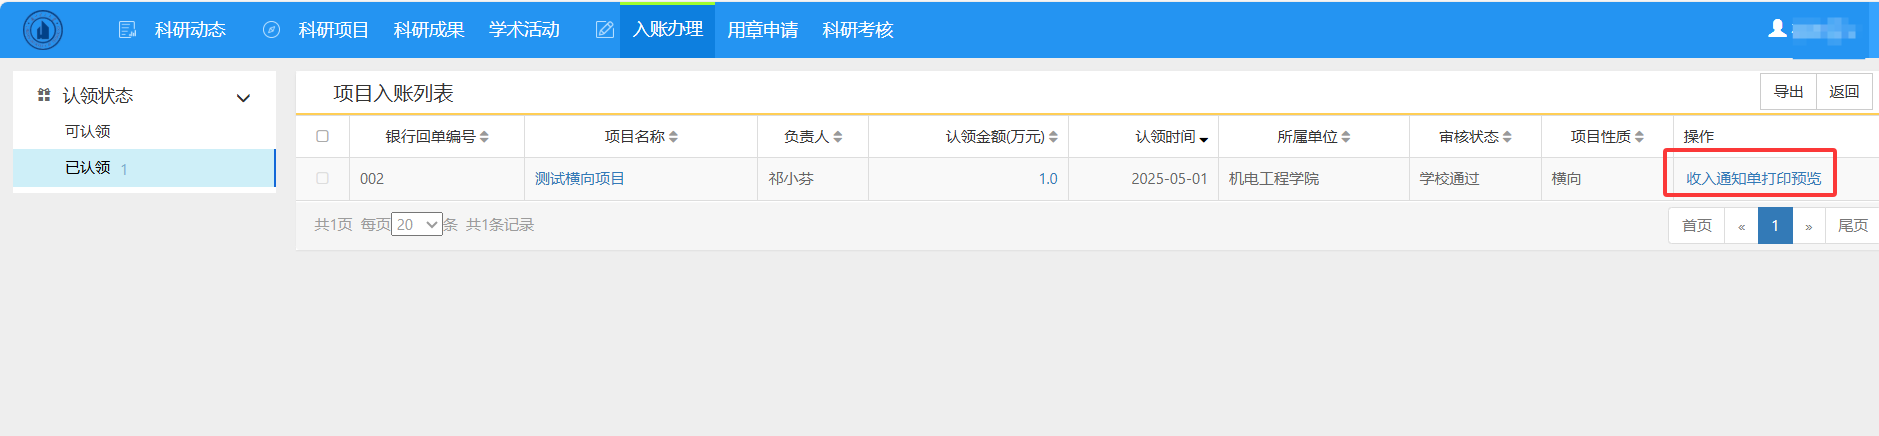Click the compass icon beside 科研项目
Viewport: 1879px width, 436px height.
[x=271, y=30]
